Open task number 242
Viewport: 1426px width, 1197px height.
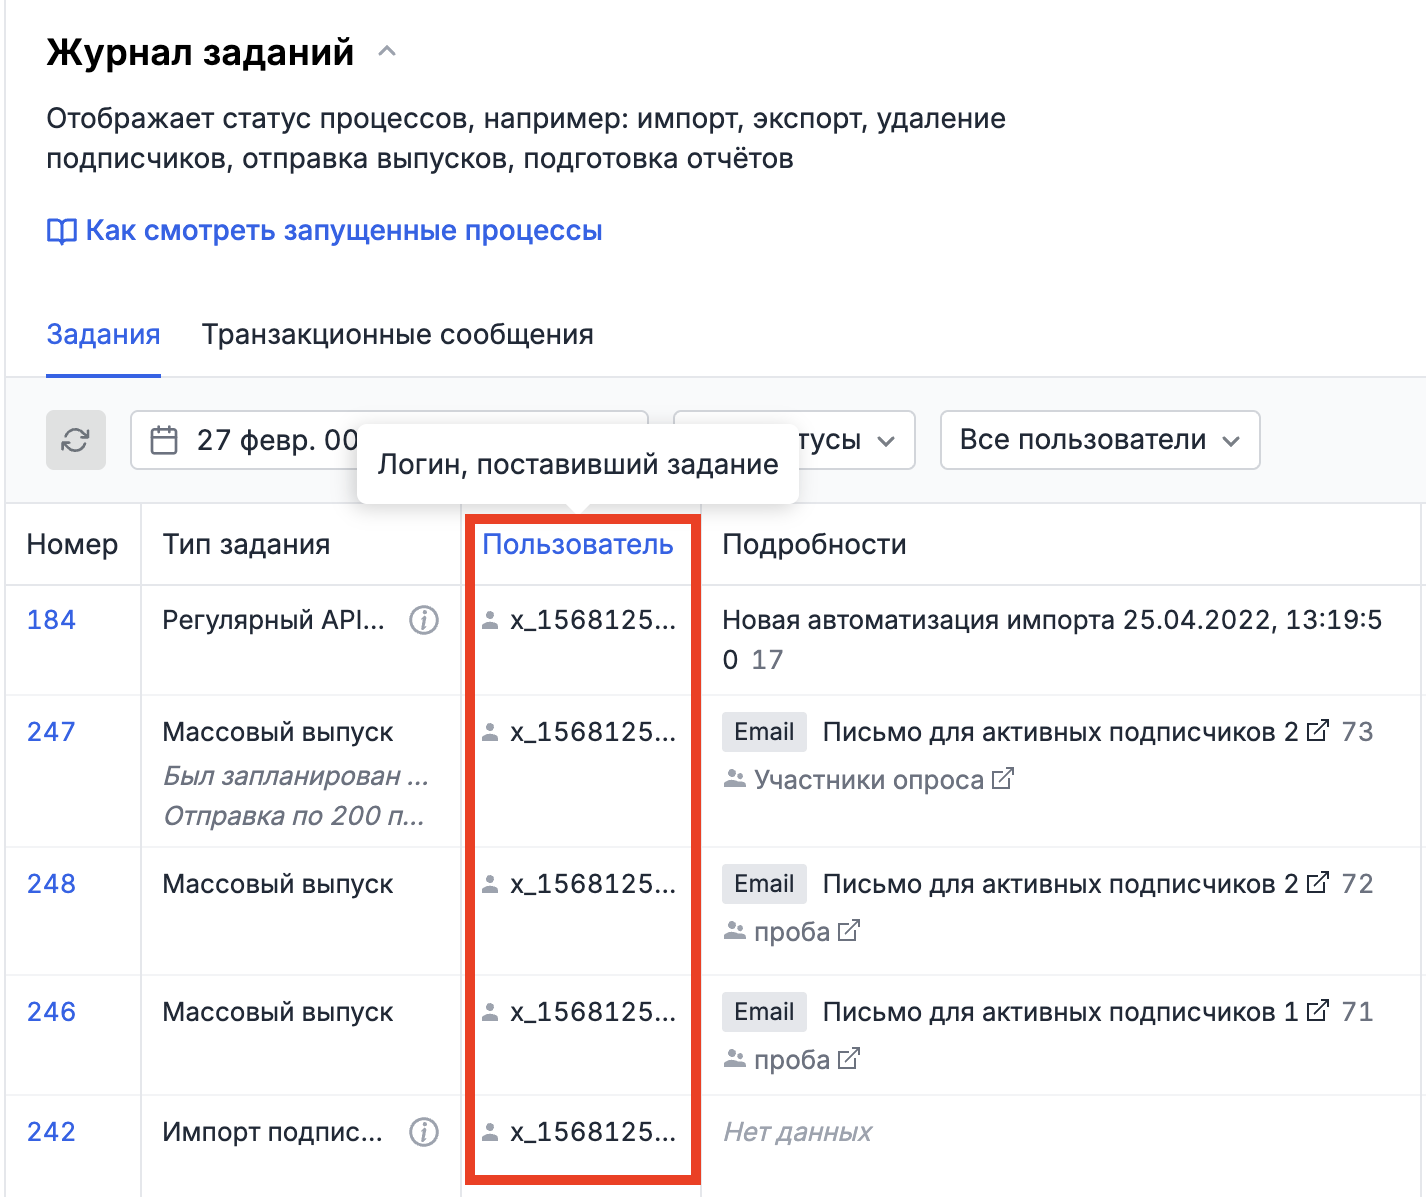pos(51,1132)
